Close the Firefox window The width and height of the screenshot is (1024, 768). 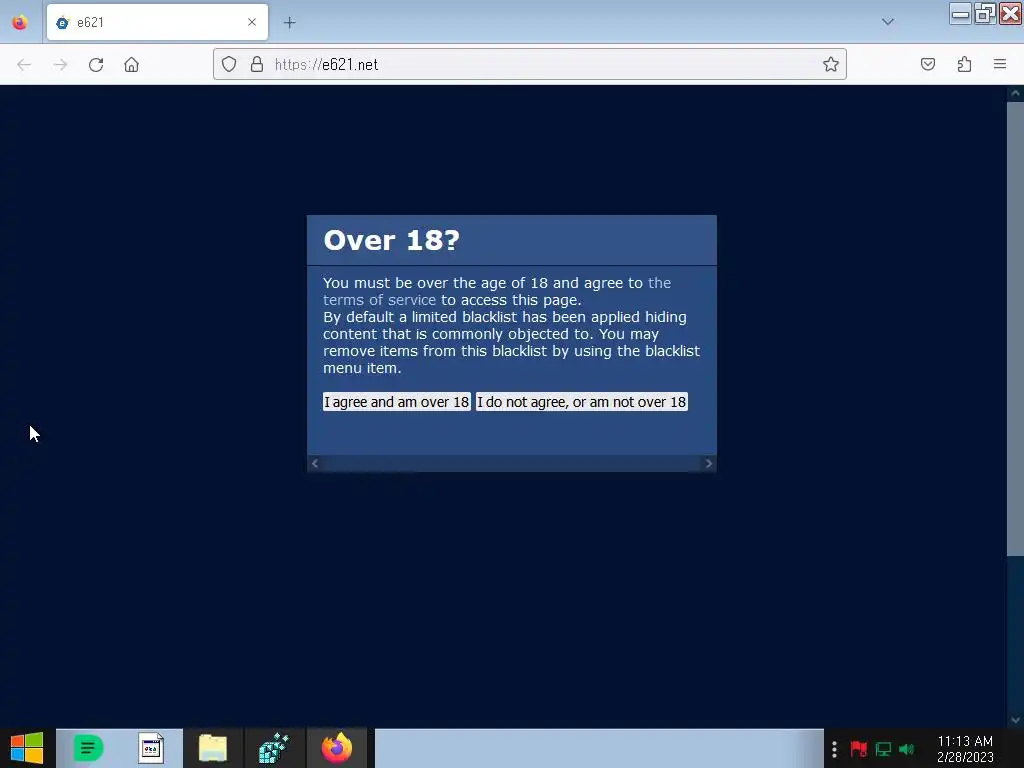[1010, 14]
